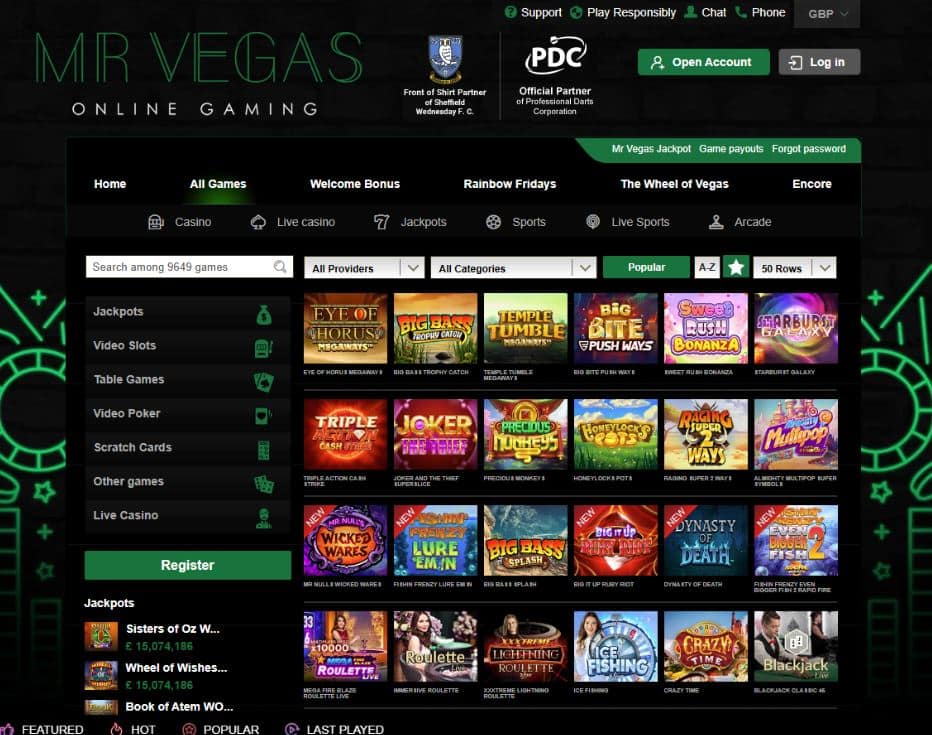Viewport: 932px width, 735px height.
Task: Click the Jackpots money bag icon
Action: (264, 314)
